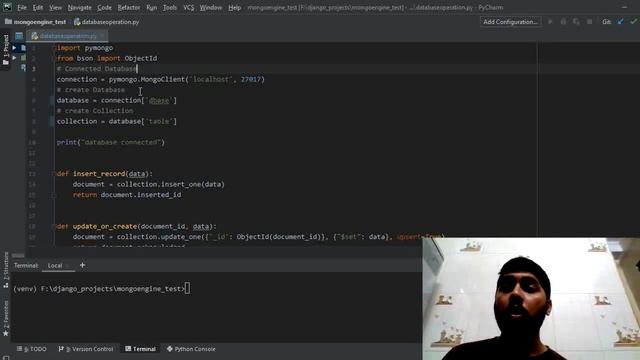Open the Version Control tool window
640x360 pixels.
[86, 349]
